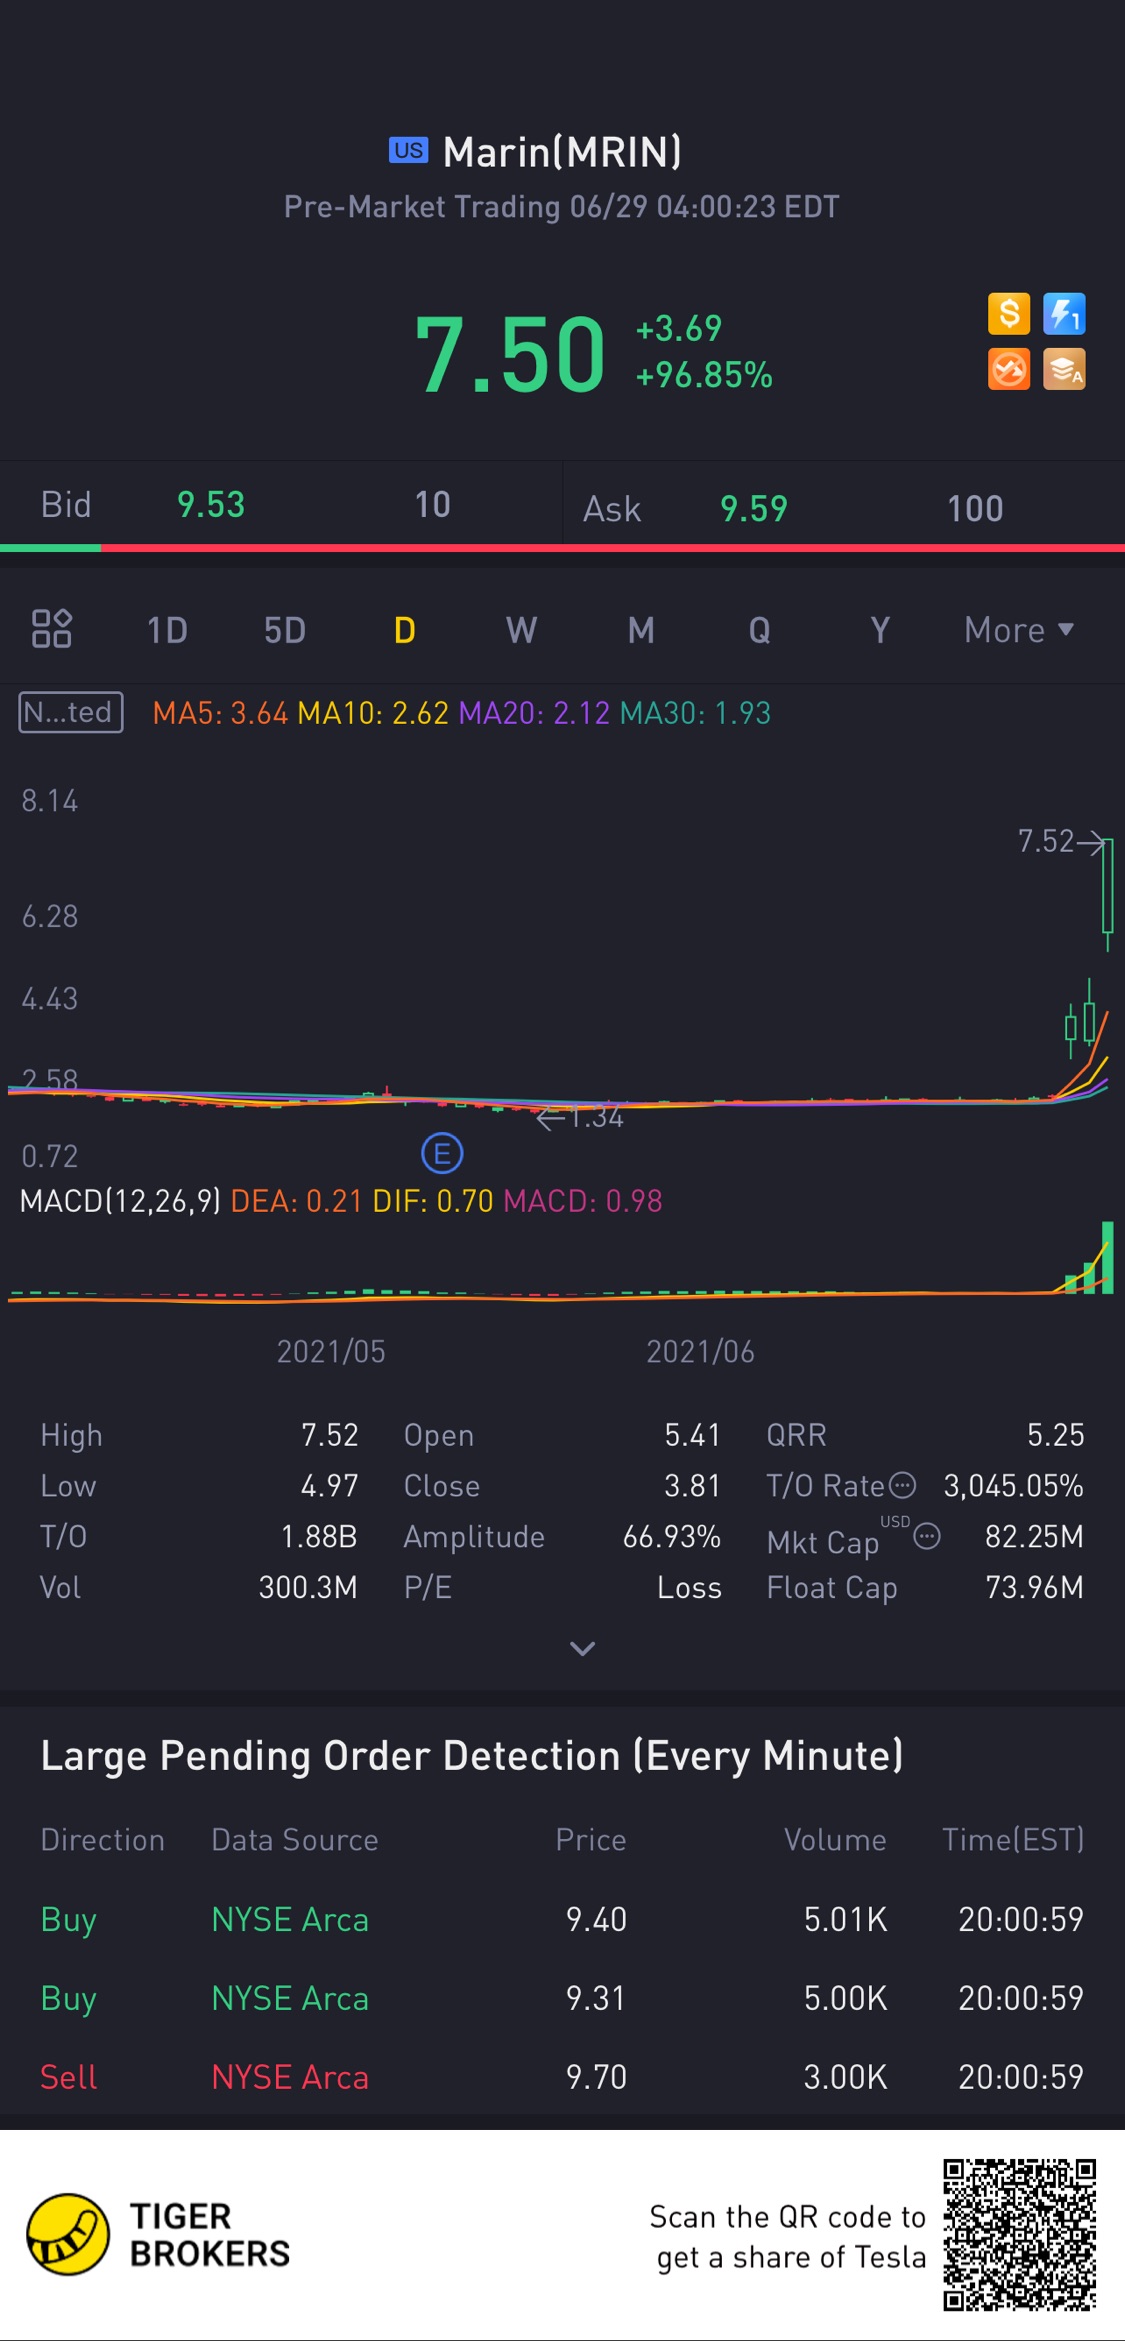Viewport: 1125px width, 2341px height.
Task: Tap the US market flag badge
Action: pyautogui.click(x=408, y=150)
